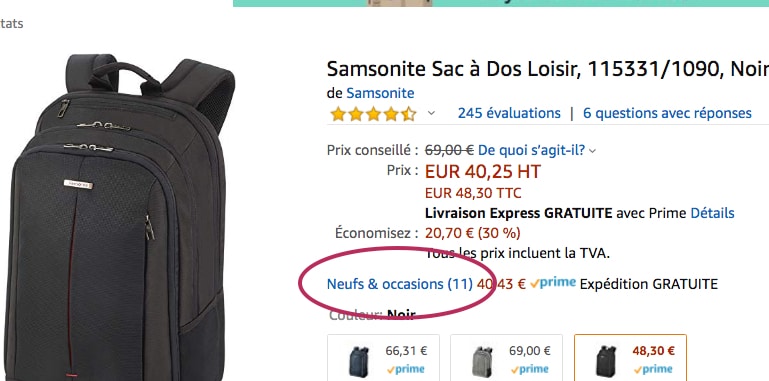Click the chevron after De quoi s'agit-il?
Screen dimensions: 769x381
[592, 151]
